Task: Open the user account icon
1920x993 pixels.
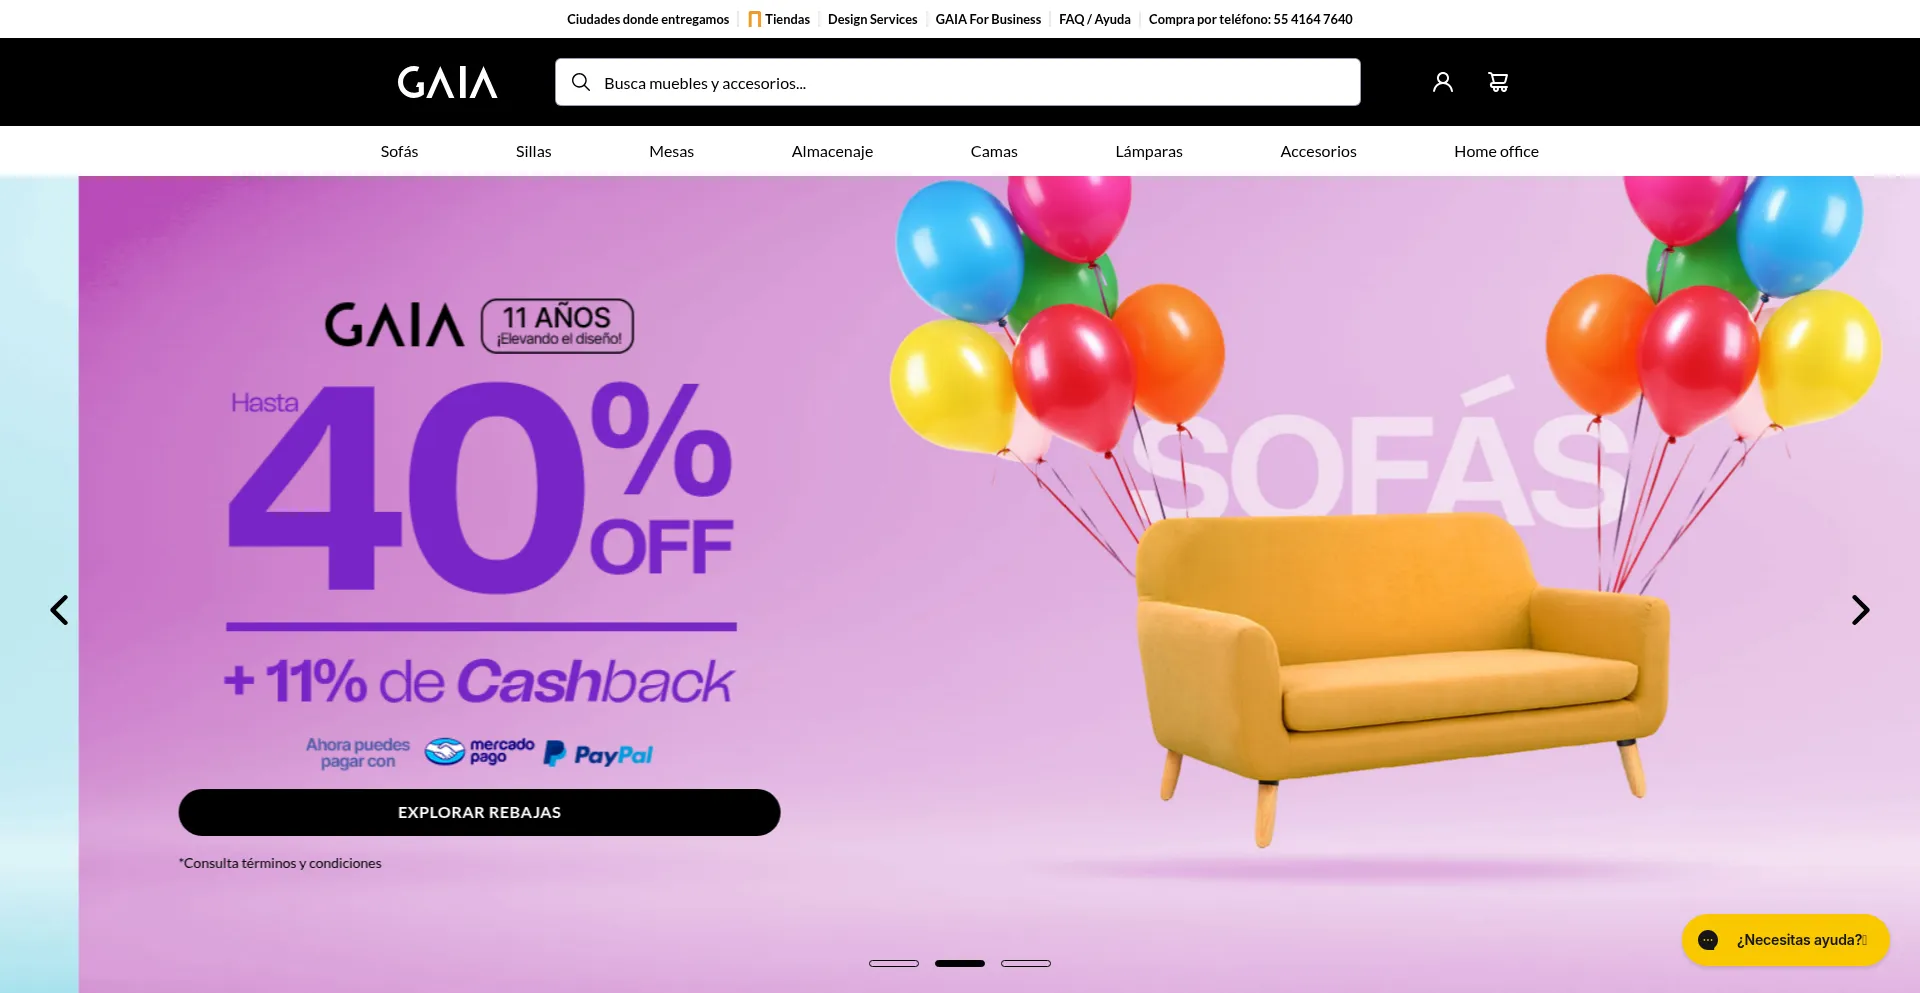Action: click(x=1442, y=82)
